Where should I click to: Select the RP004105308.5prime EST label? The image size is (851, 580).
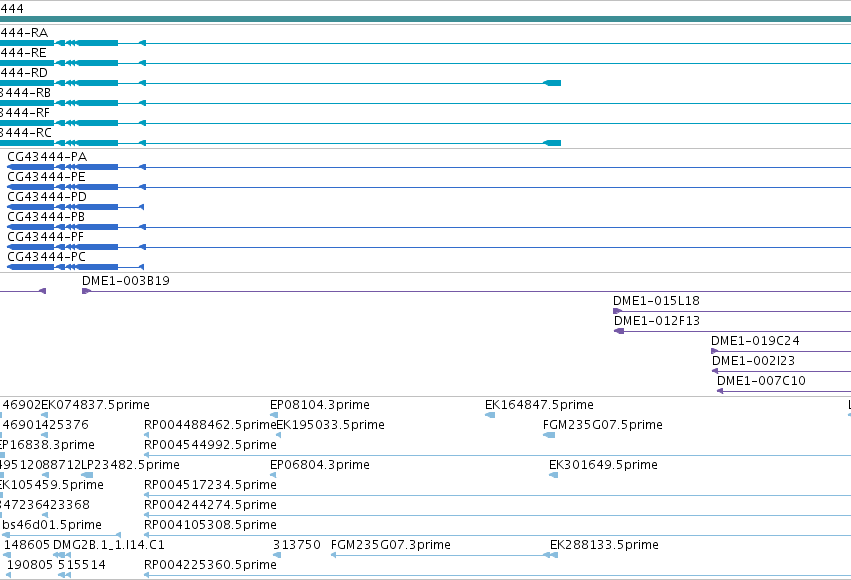[x=210, y=525]
